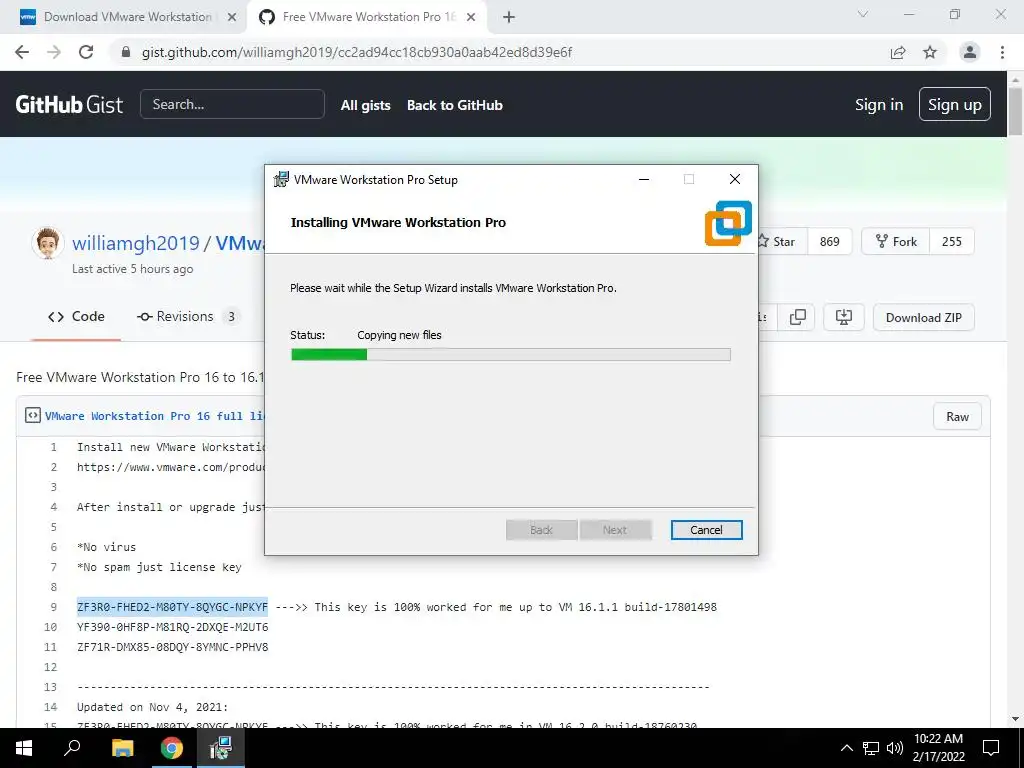The image size is (1024, 768).
Task: Click the forward navigation arrow
Action: pyautogui.click(x=54, y=52)
